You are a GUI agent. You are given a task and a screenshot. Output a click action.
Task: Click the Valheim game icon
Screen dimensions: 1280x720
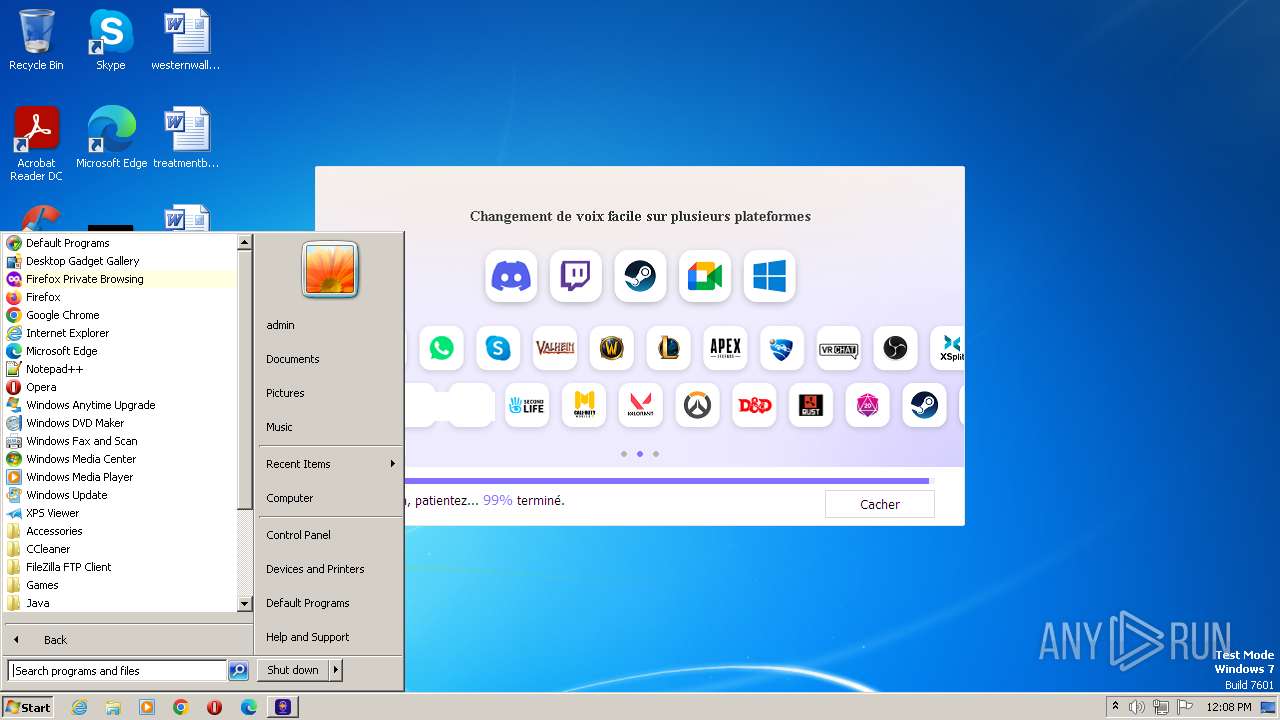tap(555, 348)
